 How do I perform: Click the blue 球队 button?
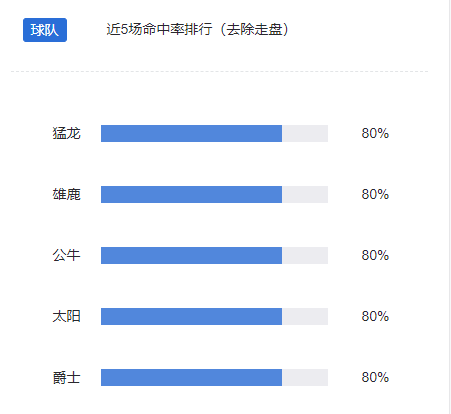coord(45,30)
